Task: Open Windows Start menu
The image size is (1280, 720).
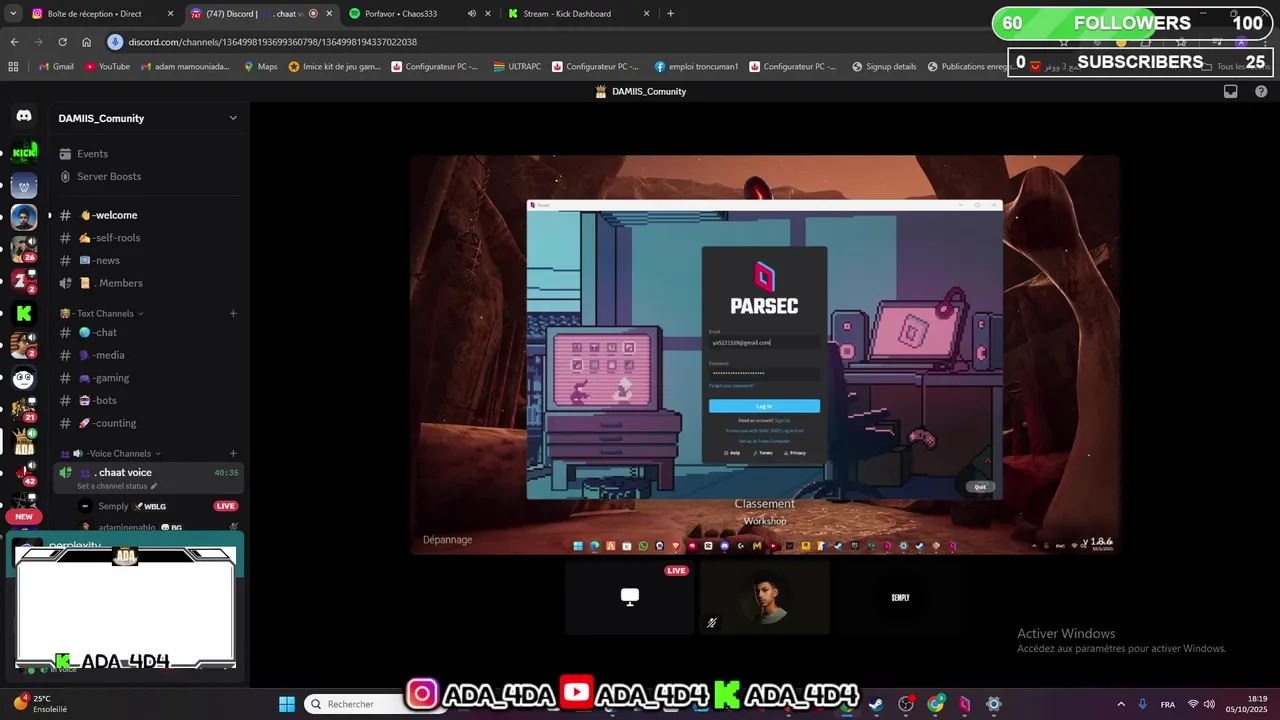Action: click(x=287, y=704)
